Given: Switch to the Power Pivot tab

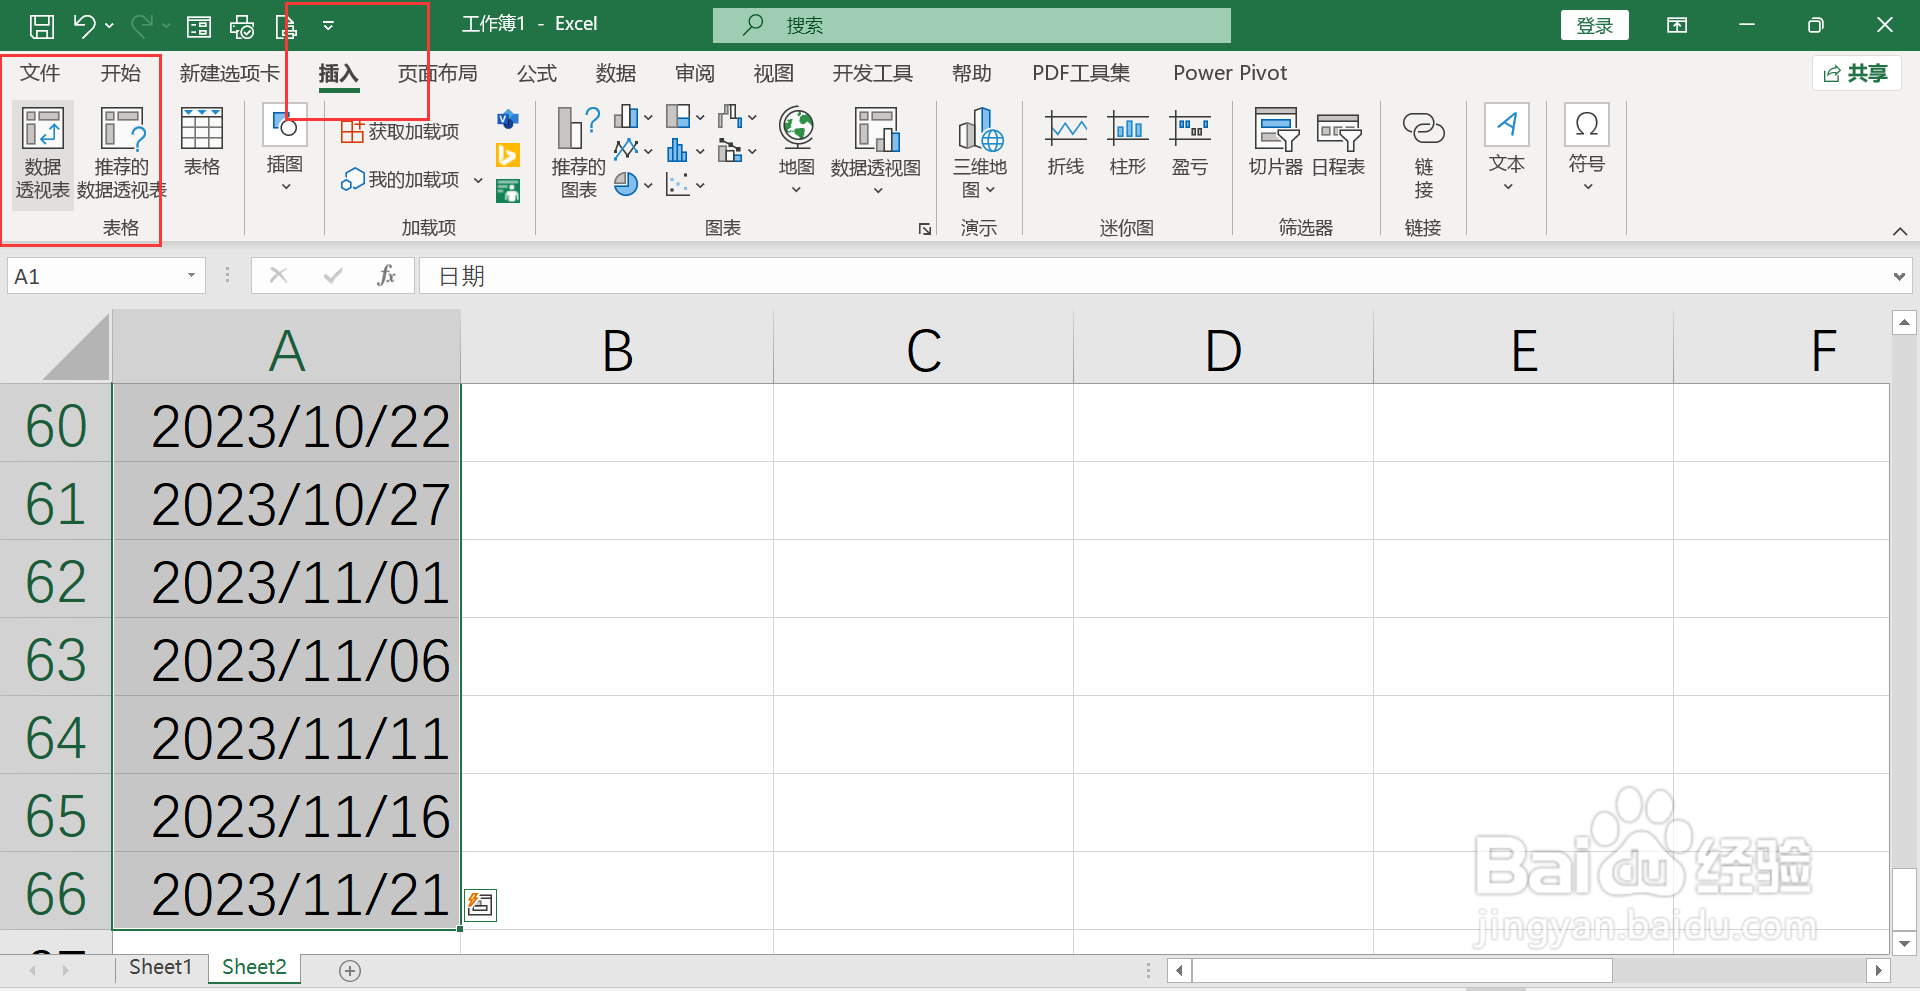Looking at the screenshot, I should 1230,73.
